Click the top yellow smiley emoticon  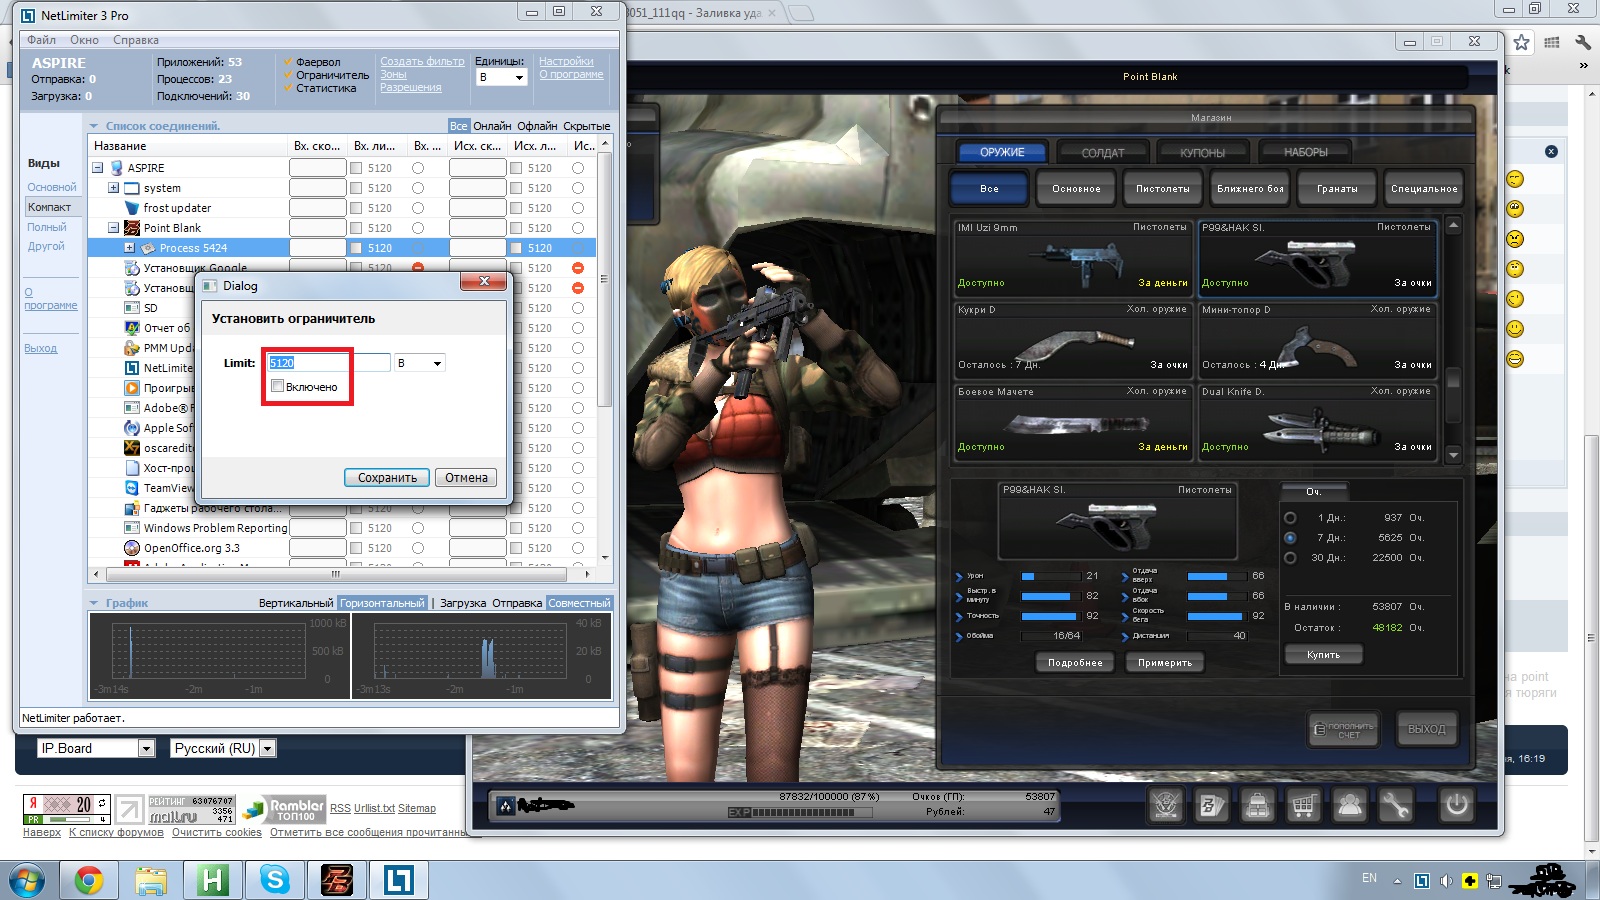click(x=1515, y=179)
